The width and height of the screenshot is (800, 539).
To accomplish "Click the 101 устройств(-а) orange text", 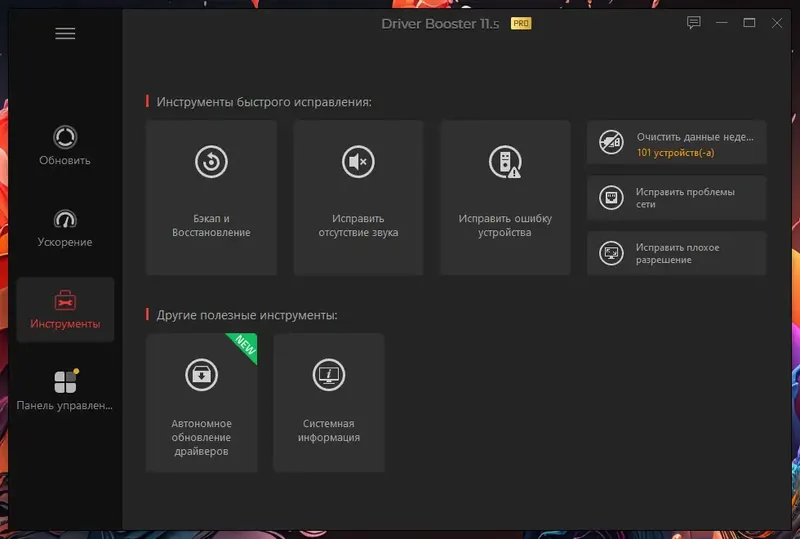I will click(676, 152).
